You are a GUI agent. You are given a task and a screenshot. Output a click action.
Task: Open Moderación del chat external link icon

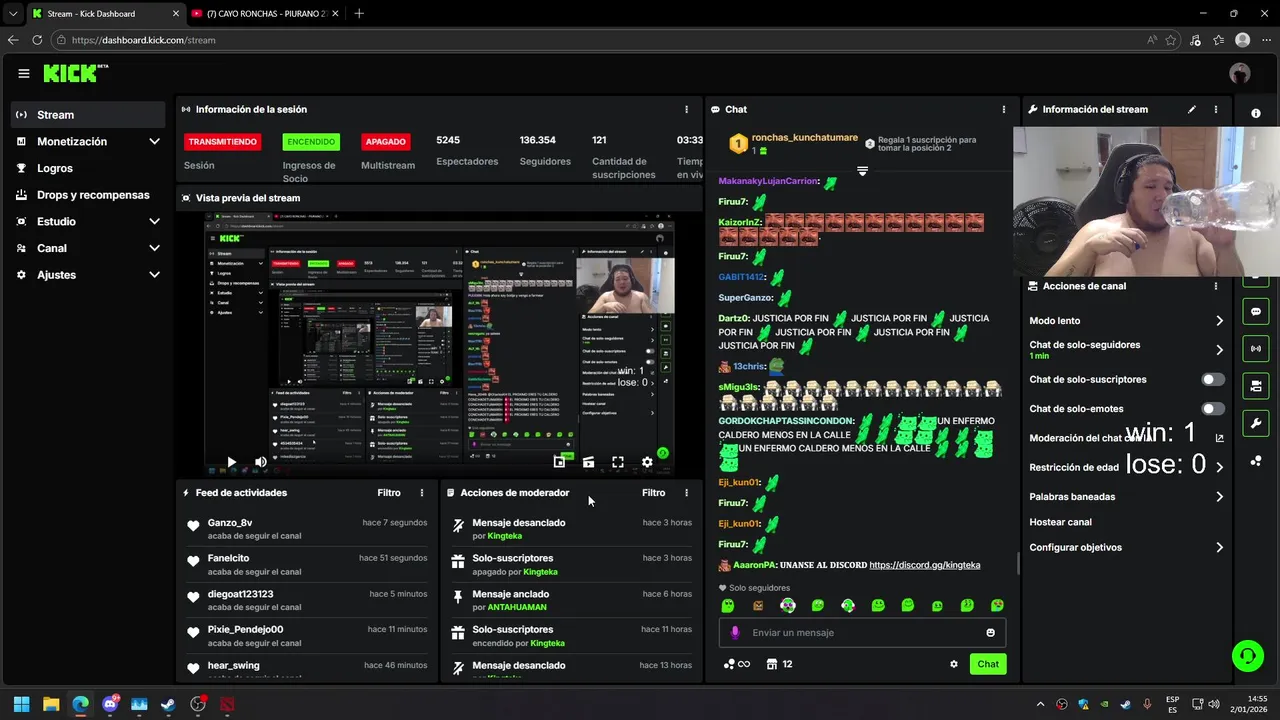[x=1219, y=438]
